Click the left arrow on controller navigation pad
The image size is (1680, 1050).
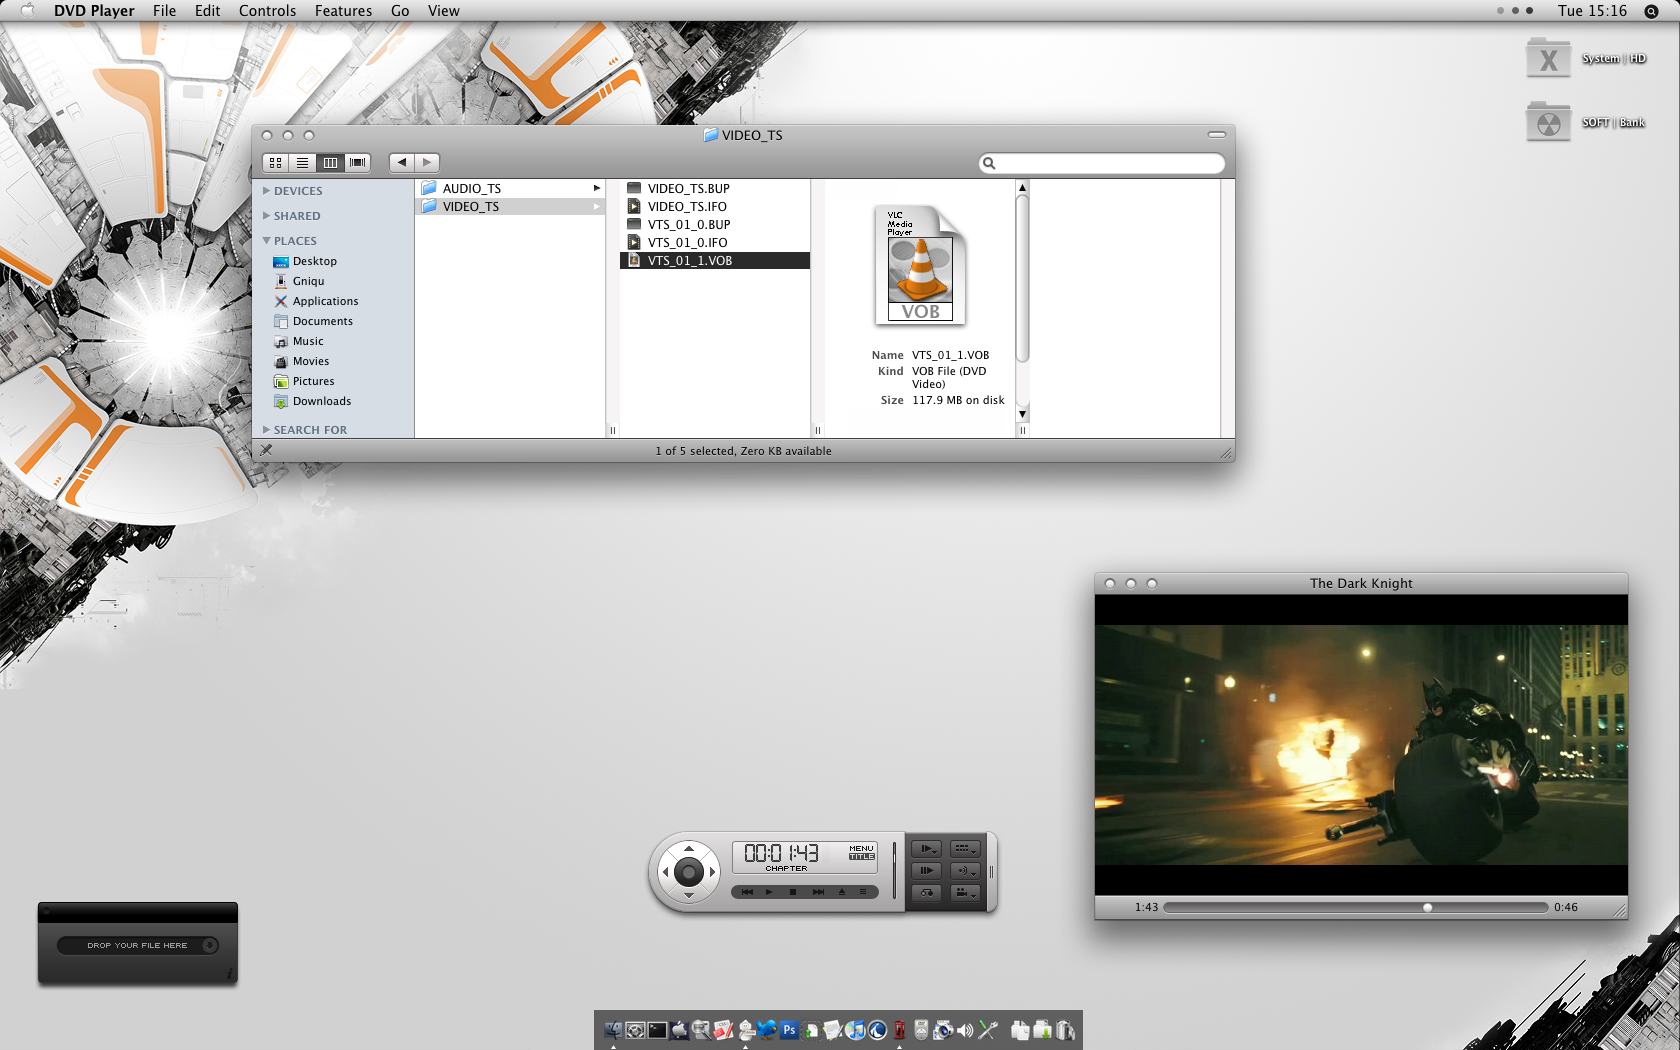[665, 872]
